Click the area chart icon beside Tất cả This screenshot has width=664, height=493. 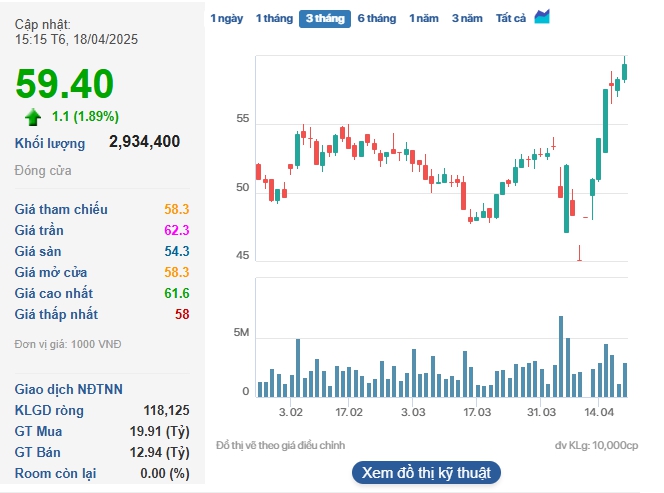click(x=542, y=17)
